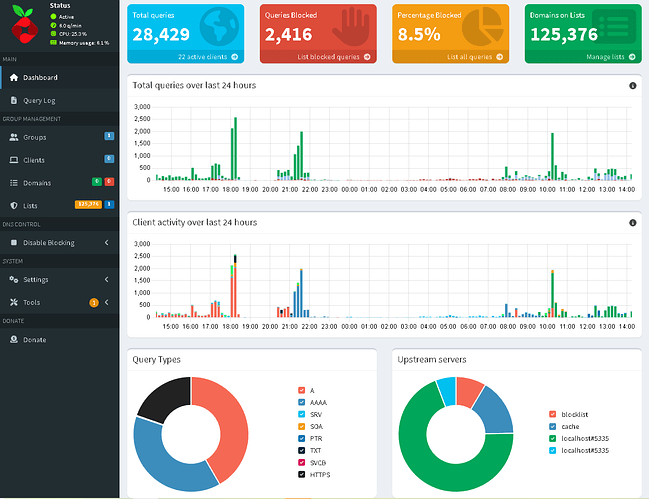Viewport: 649px width, 499px height.
Task: Toggle the A query type checkbox
Action: (x=301, y=390)
